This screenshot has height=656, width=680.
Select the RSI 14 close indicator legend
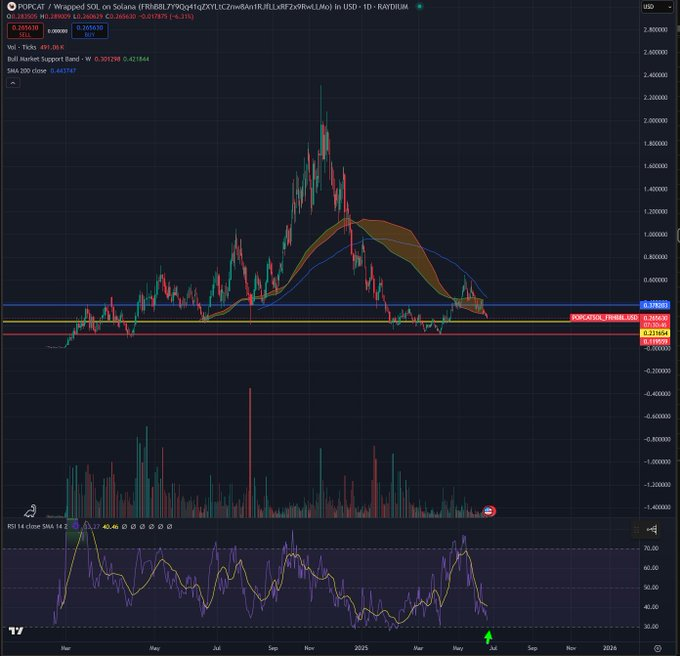pyautogui.click(x=37, y=526)
